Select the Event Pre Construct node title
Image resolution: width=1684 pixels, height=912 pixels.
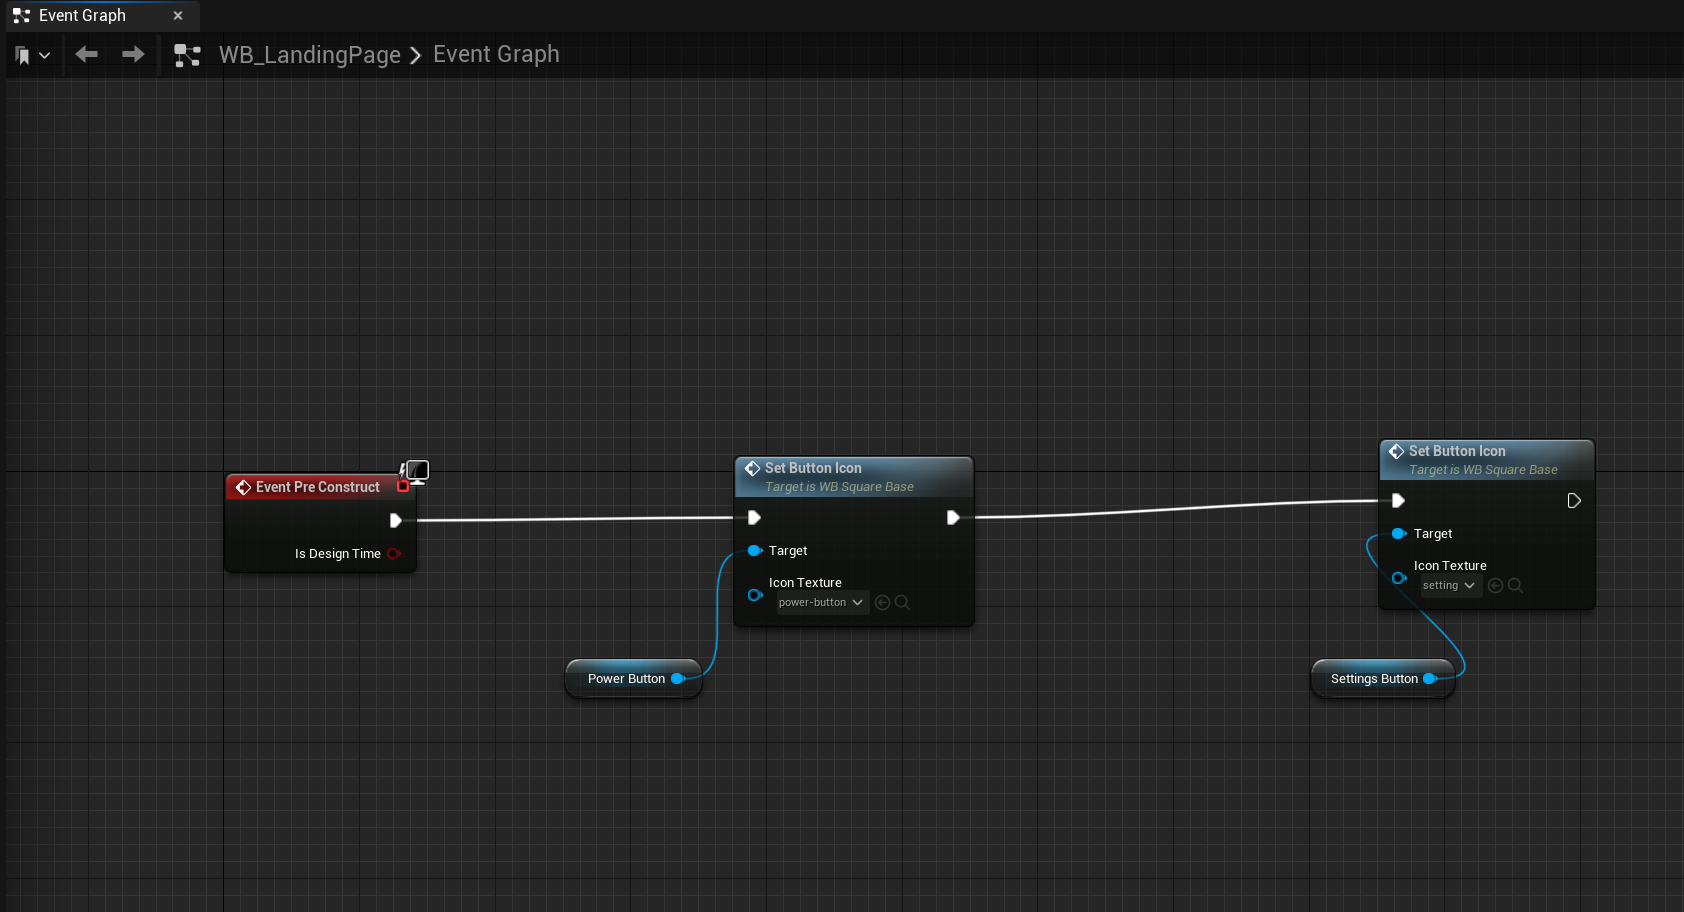(x=318, y=487)
